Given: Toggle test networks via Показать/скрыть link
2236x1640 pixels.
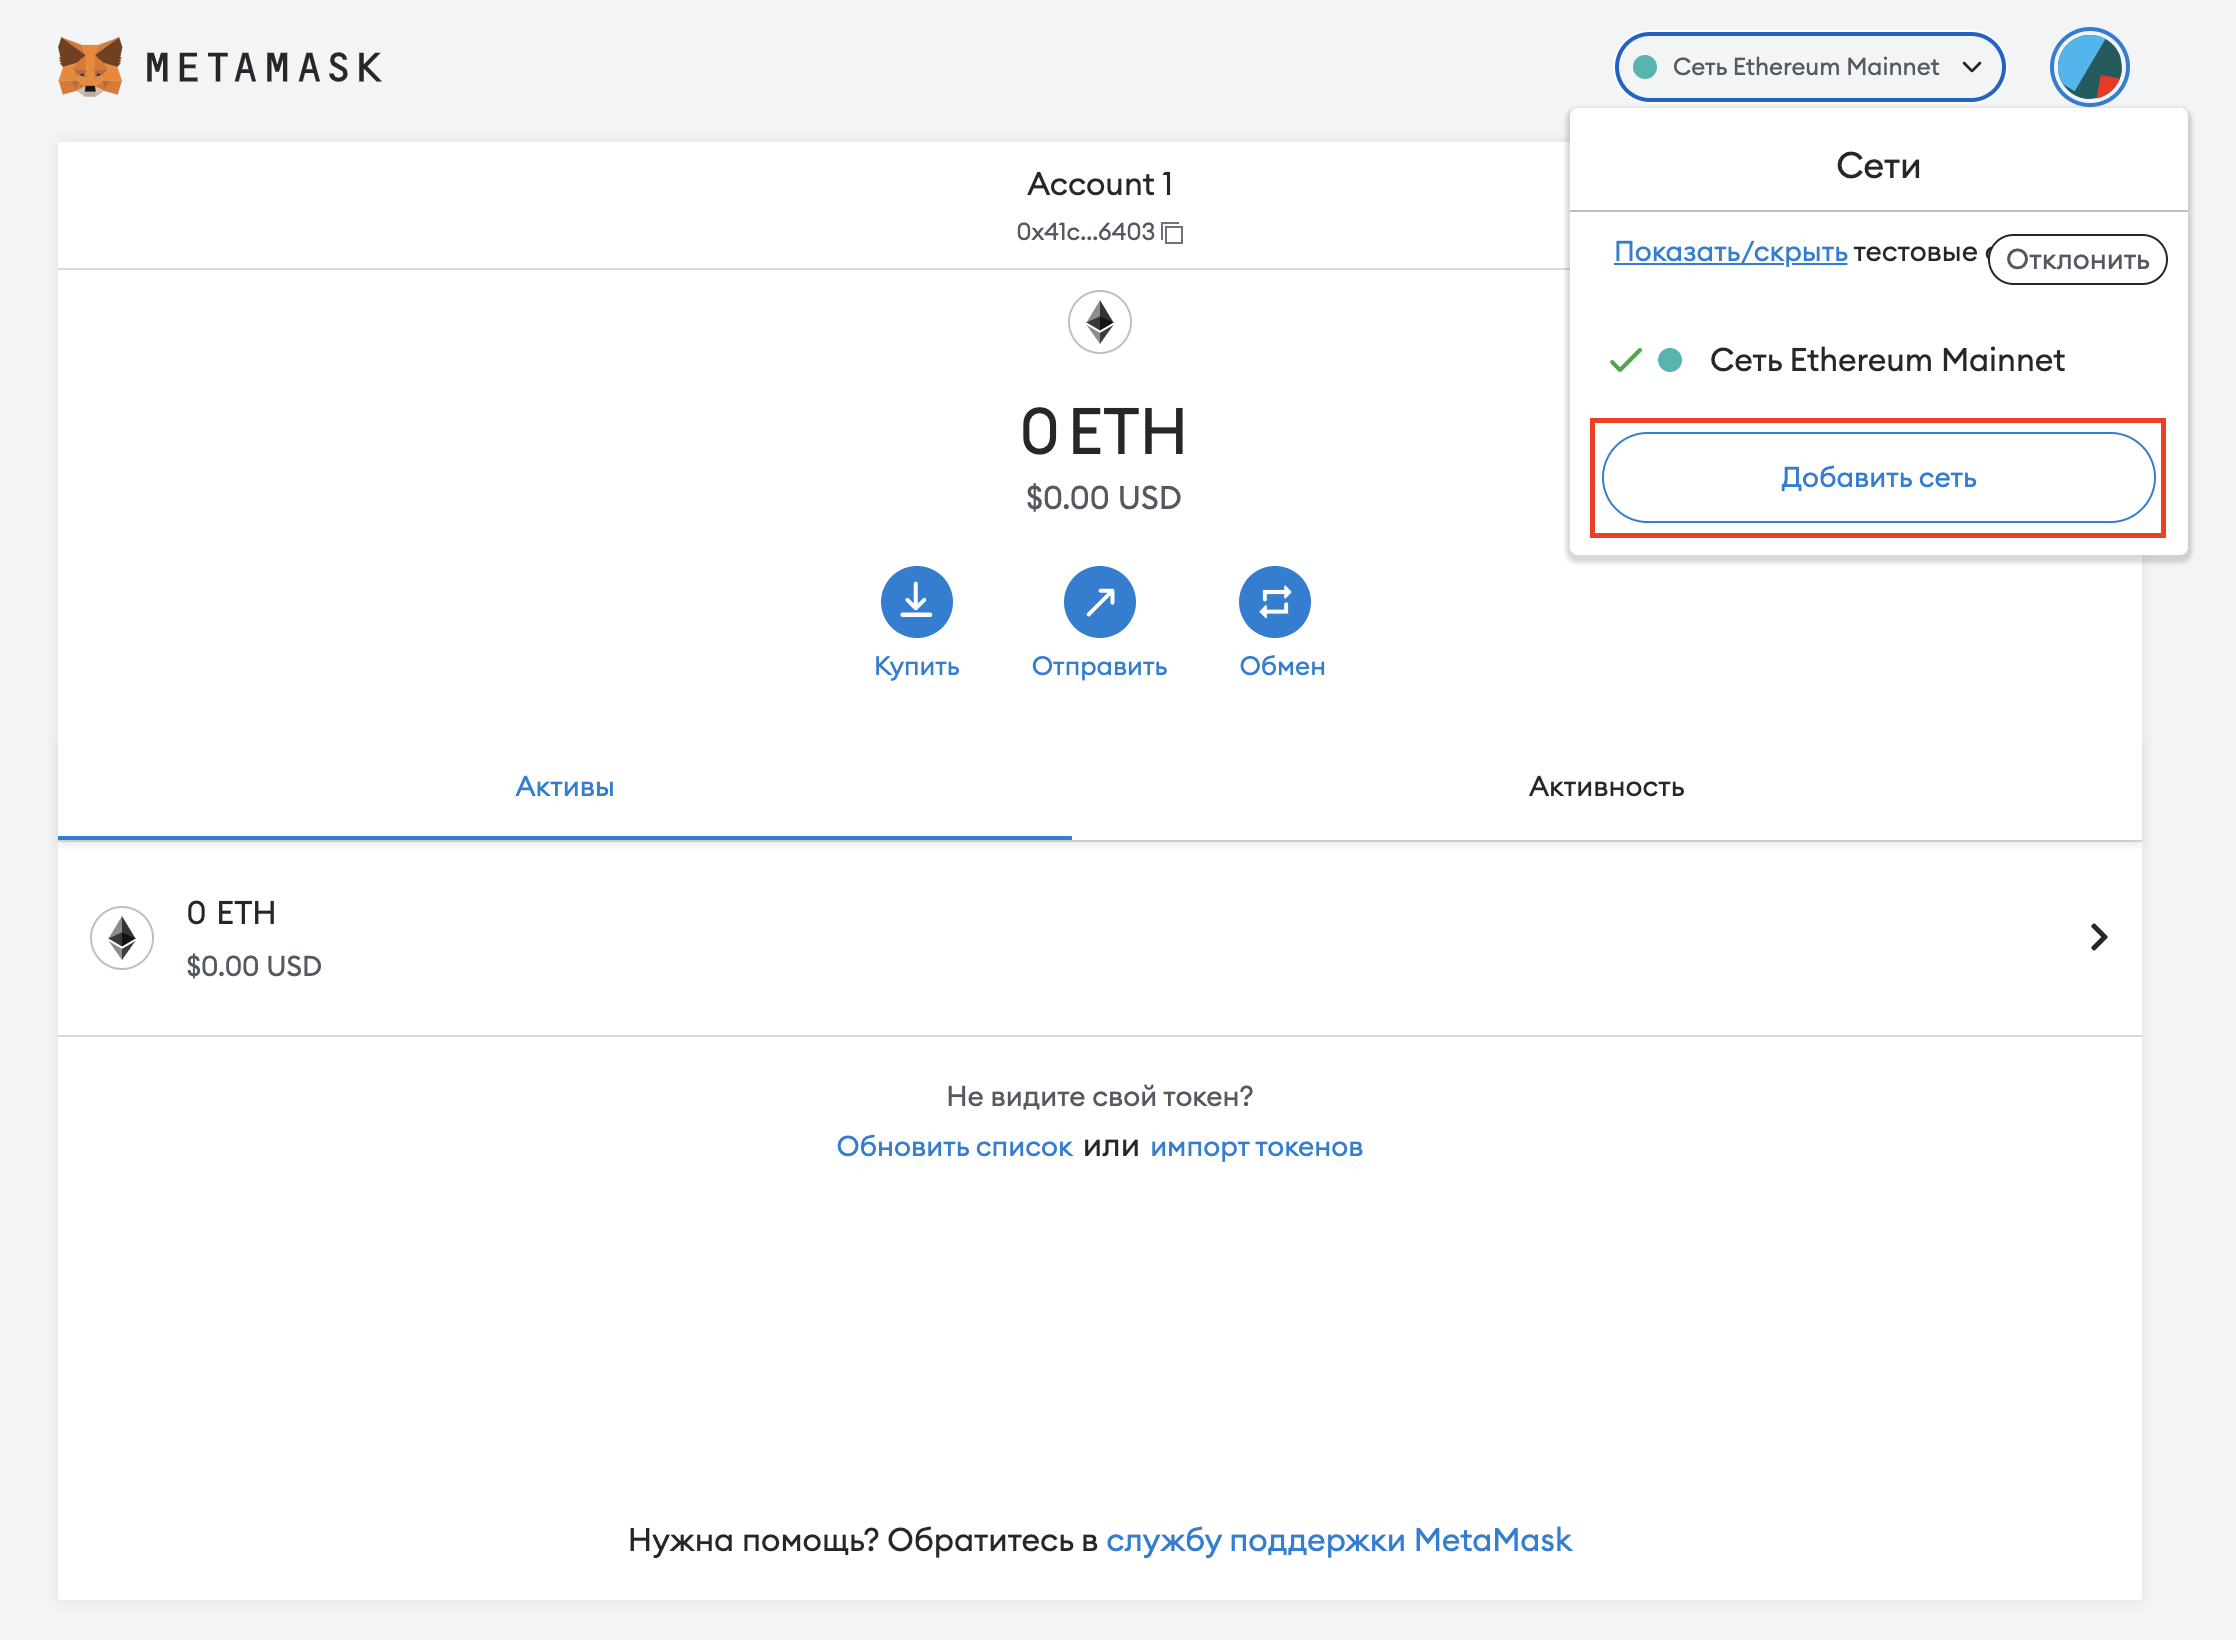Looking at the screenshot, I should tap(1730, 252).
